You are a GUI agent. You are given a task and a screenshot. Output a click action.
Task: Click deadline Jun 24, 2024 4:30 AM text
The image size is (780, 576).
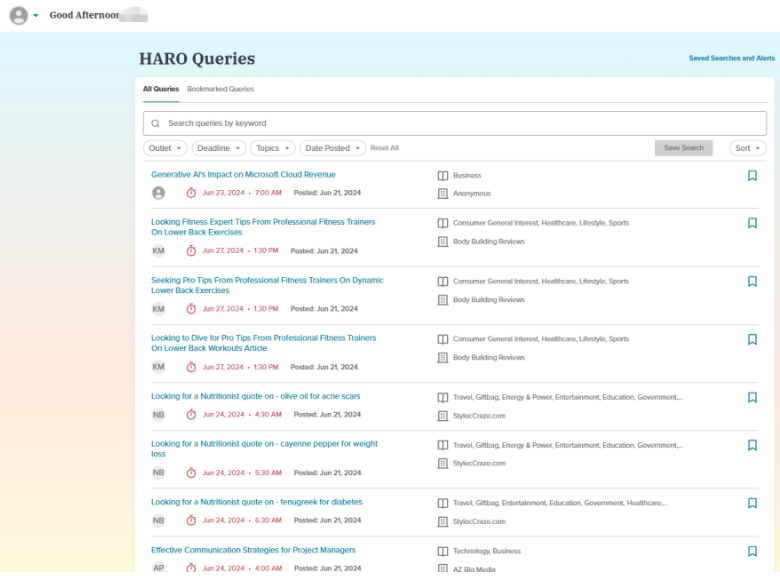click(x=242, y=414)
